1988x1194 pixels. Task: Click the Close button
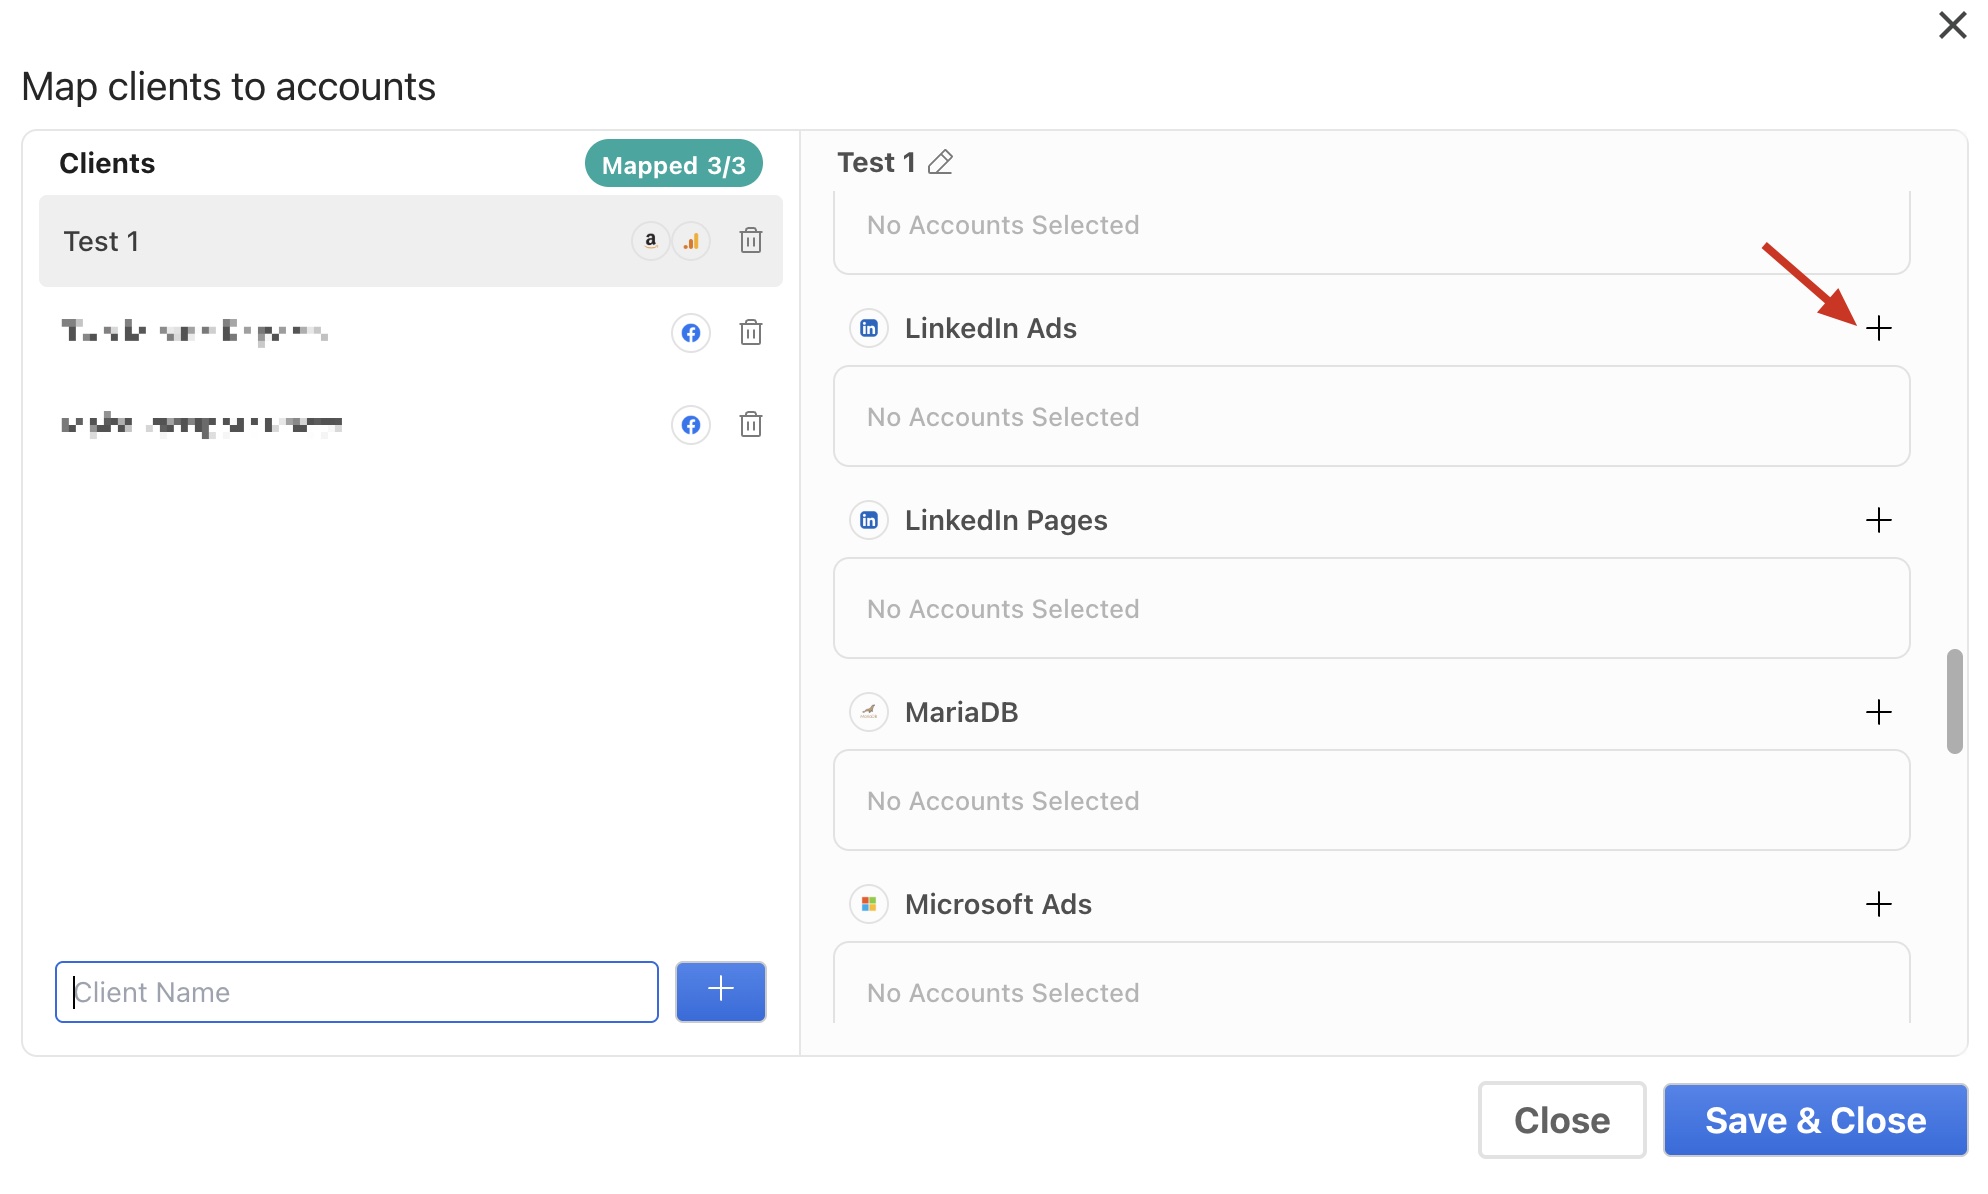coord(1562,1120)
